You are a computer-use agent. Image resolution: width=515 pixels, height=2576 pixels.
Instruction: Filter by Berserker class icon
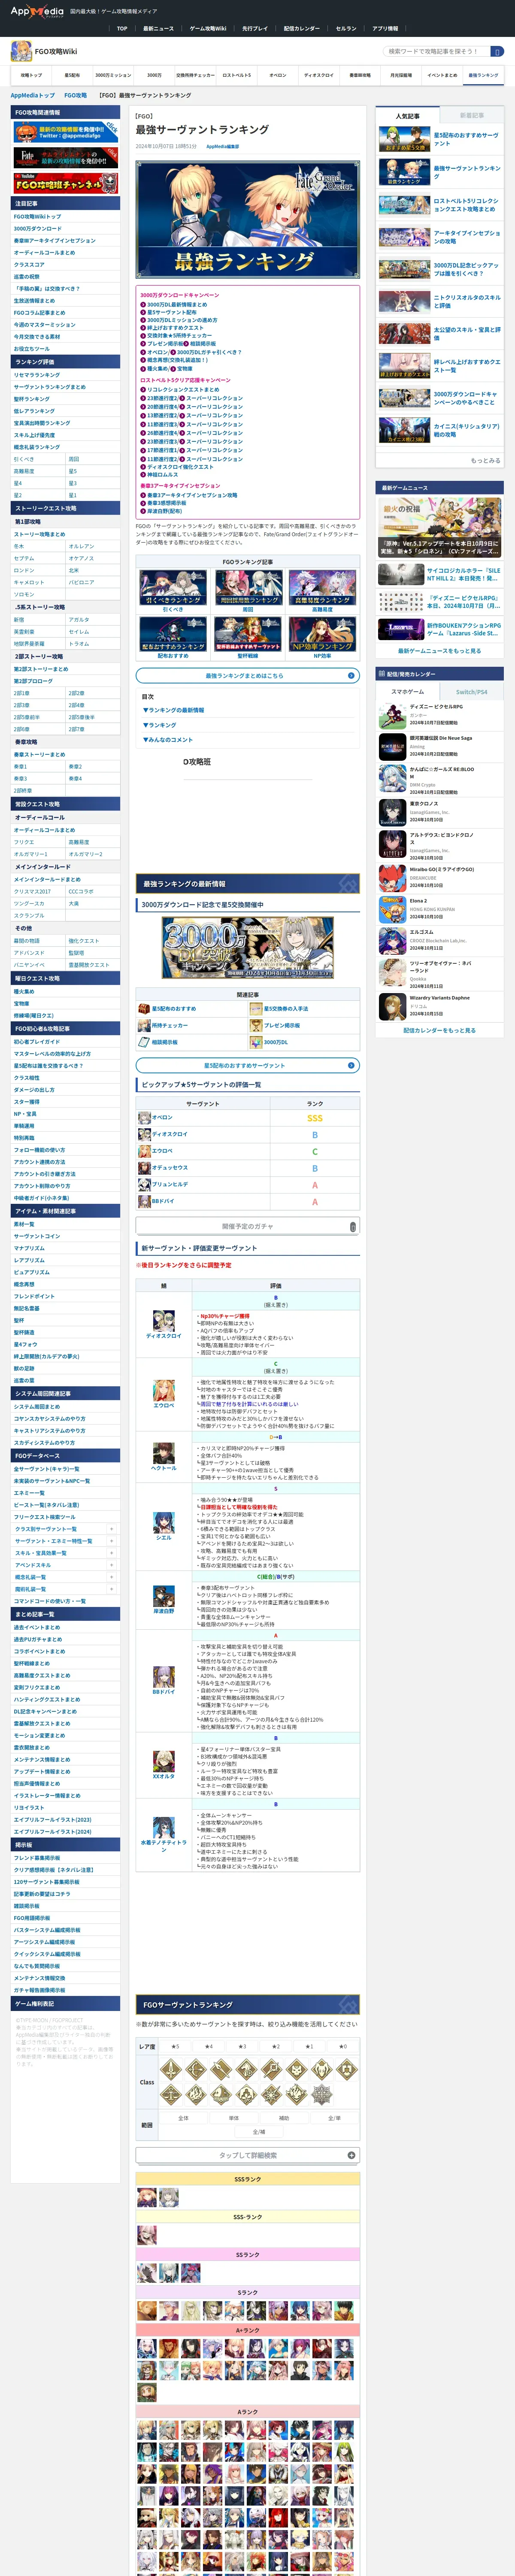pos(322,2069)
